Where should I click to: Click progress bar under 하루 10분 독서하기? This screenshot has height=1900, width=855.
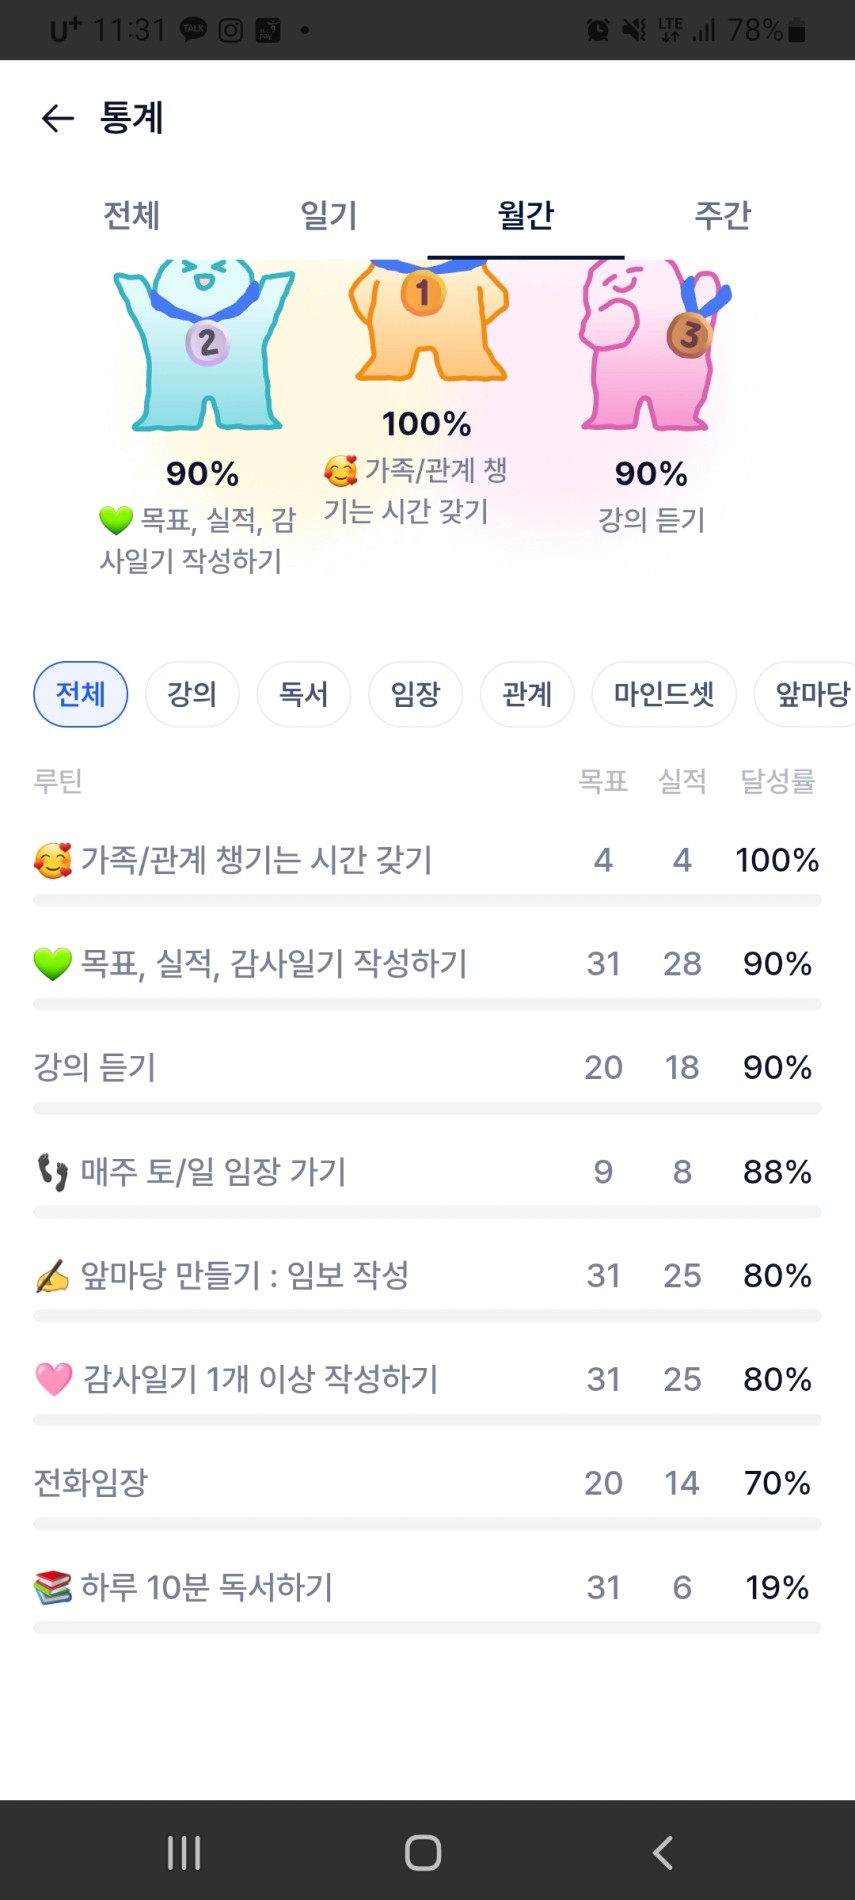click(427, 1628)
